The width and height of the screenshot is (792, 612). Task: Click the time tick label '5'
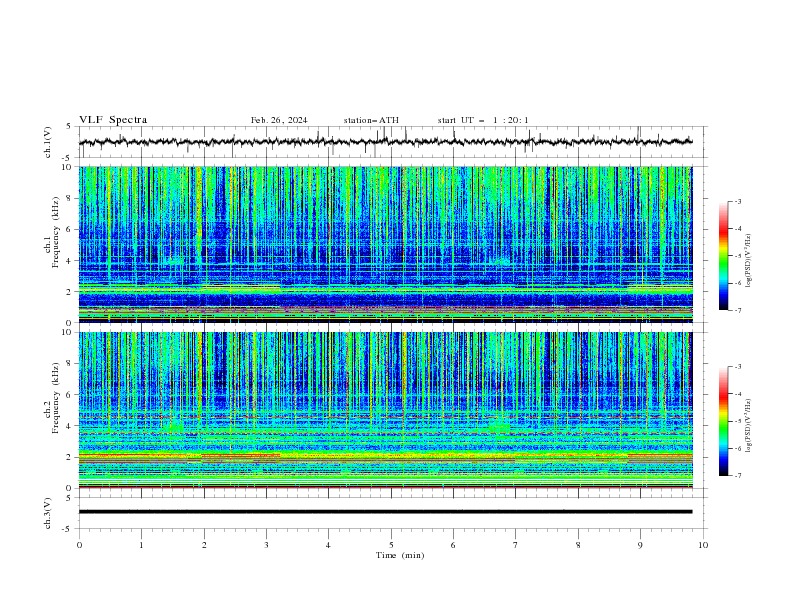click(391, 545)
